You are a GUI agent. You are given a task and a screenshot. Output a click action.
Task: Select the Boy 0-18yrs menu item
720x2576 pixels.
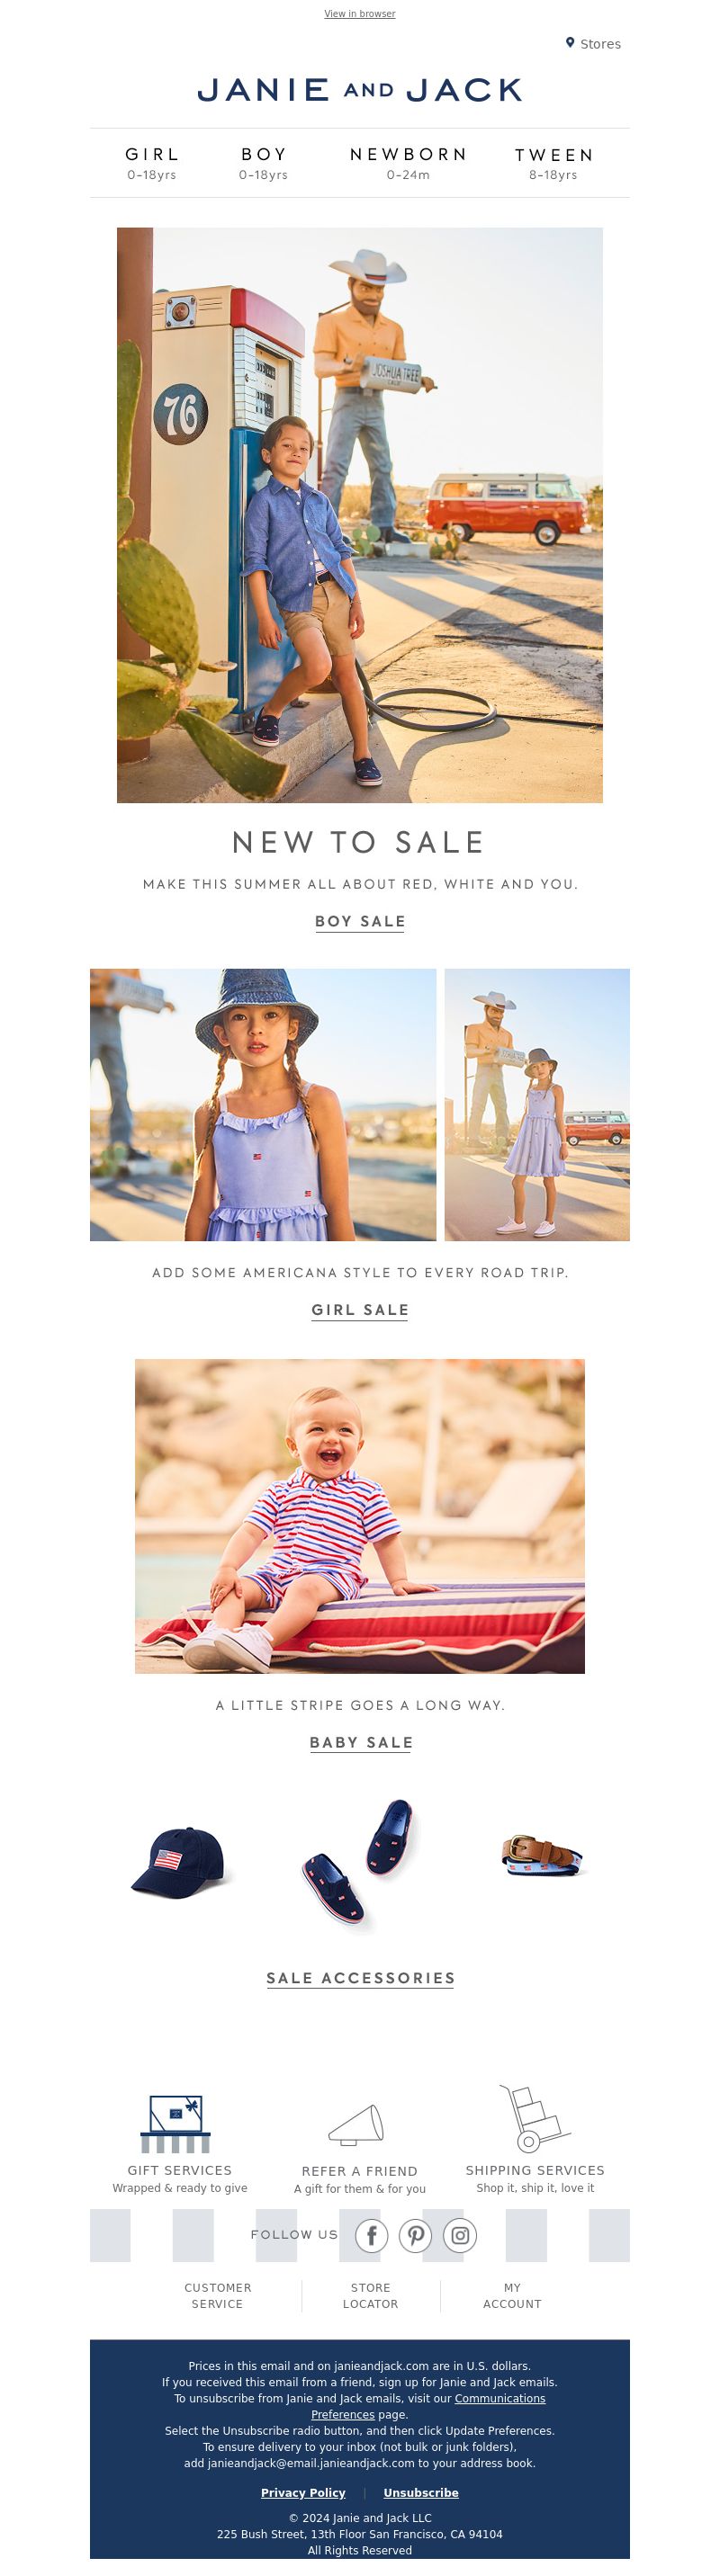[264, 163]
